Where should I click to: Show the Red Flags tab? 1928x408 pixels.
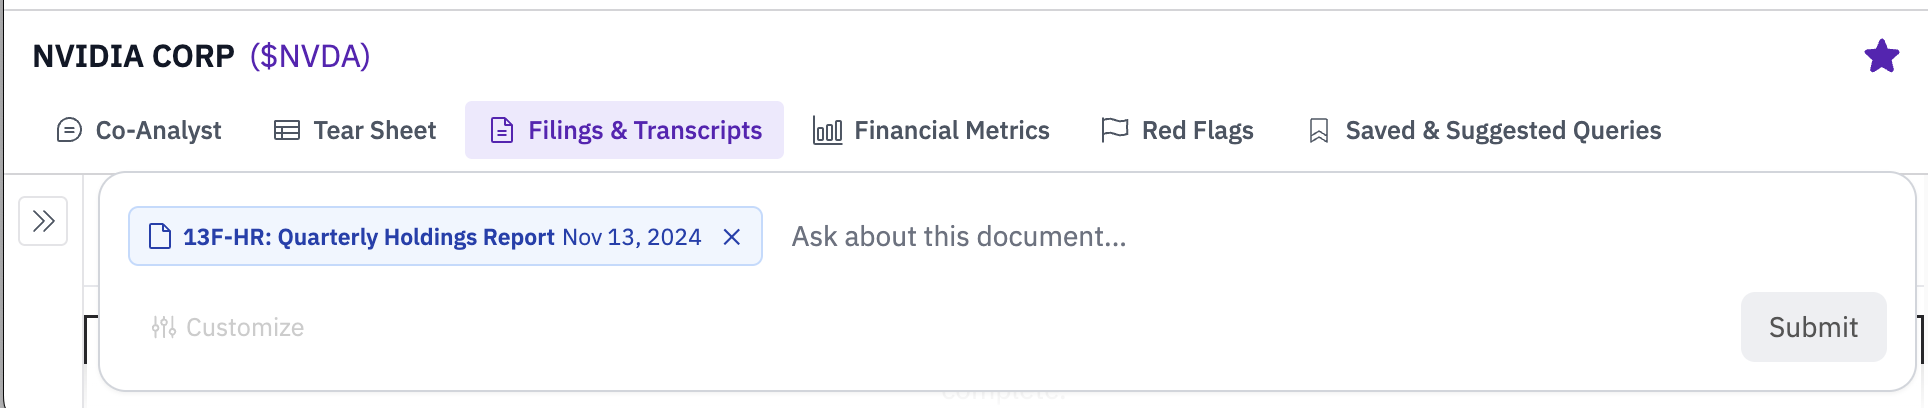click(1197, 130)
